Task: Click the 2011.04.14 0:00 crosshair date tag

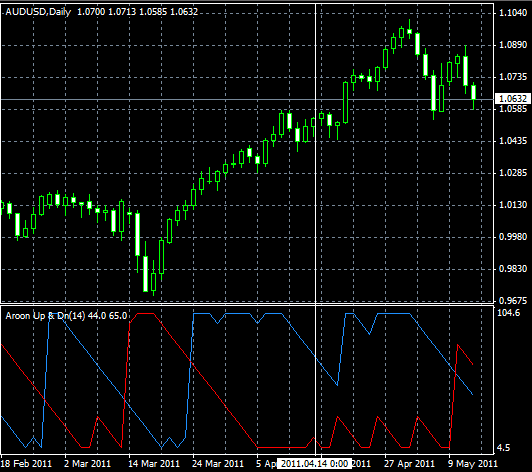Action: pos(314,464)
